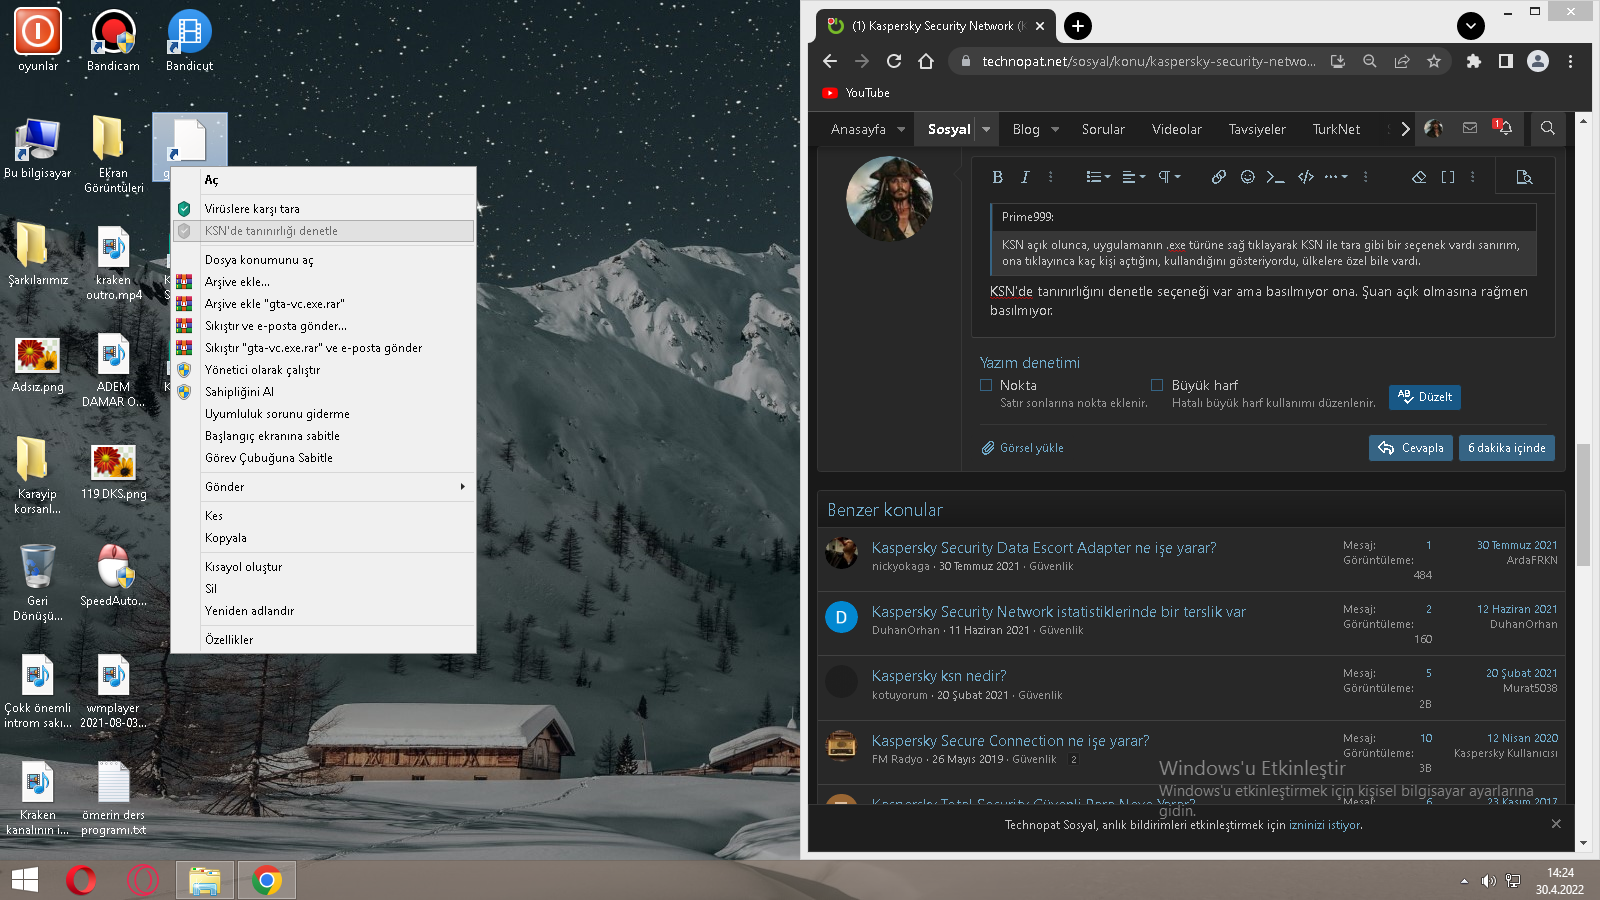Focus the Chrome address bar URL
Viewport: 1600px width, 900px height.
(x=1149, y=61)
